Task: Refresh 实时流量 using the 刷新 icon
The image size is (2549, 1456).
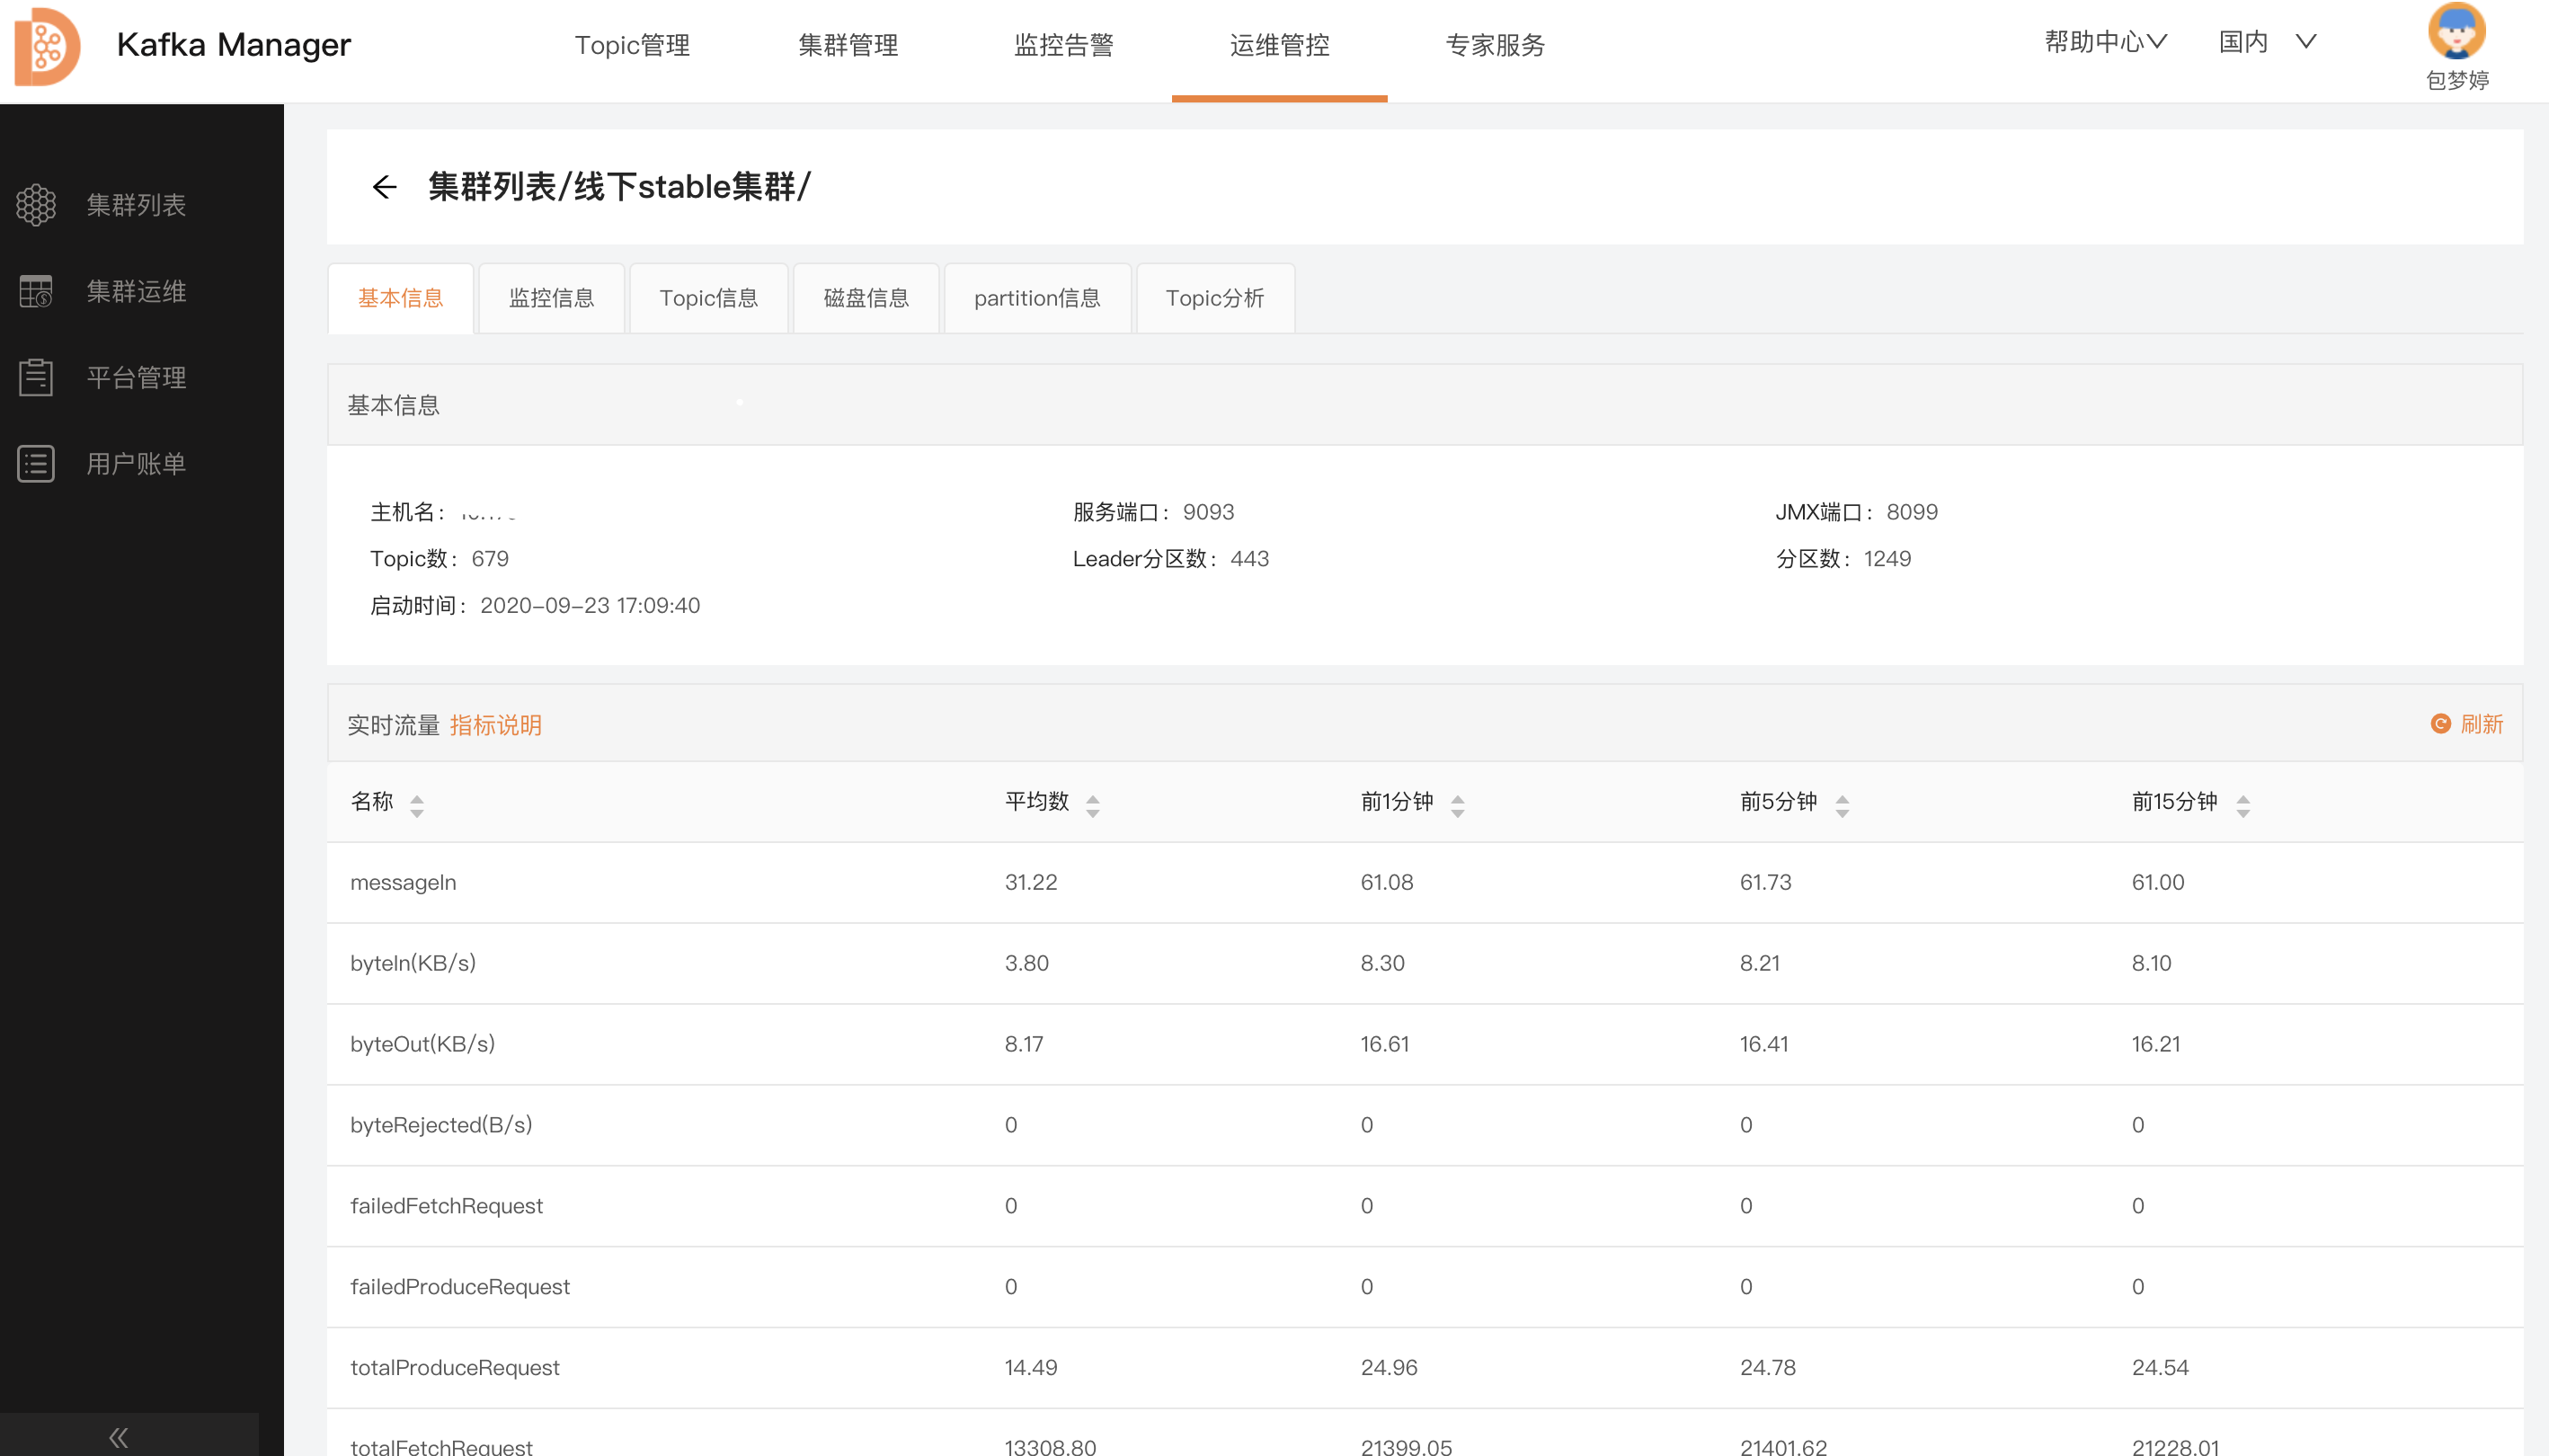Action: (2466, 723)
